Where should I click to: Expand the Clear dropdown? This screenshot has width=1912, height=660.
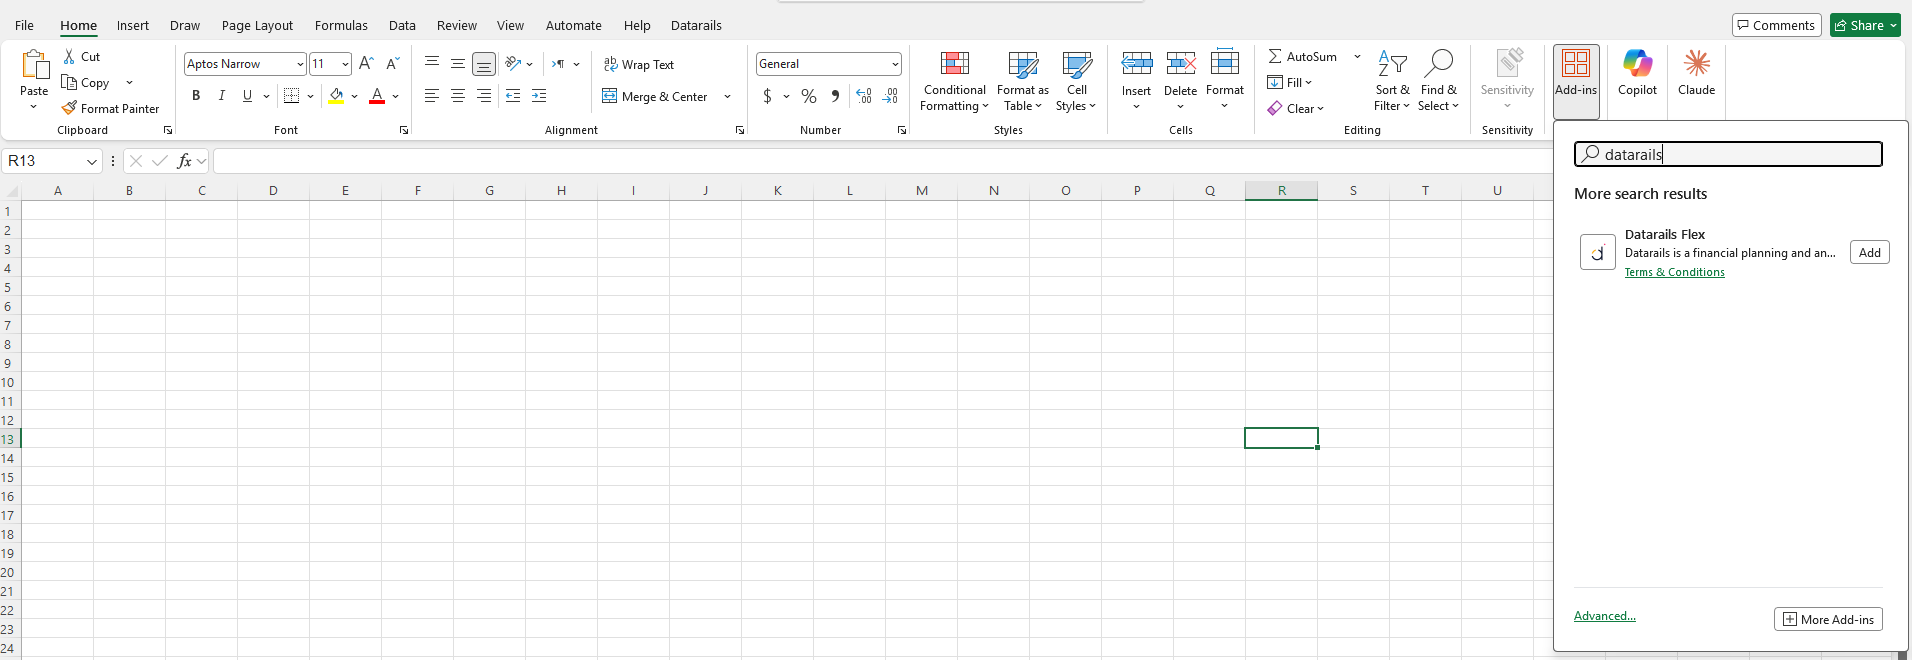coord(1320,109)
